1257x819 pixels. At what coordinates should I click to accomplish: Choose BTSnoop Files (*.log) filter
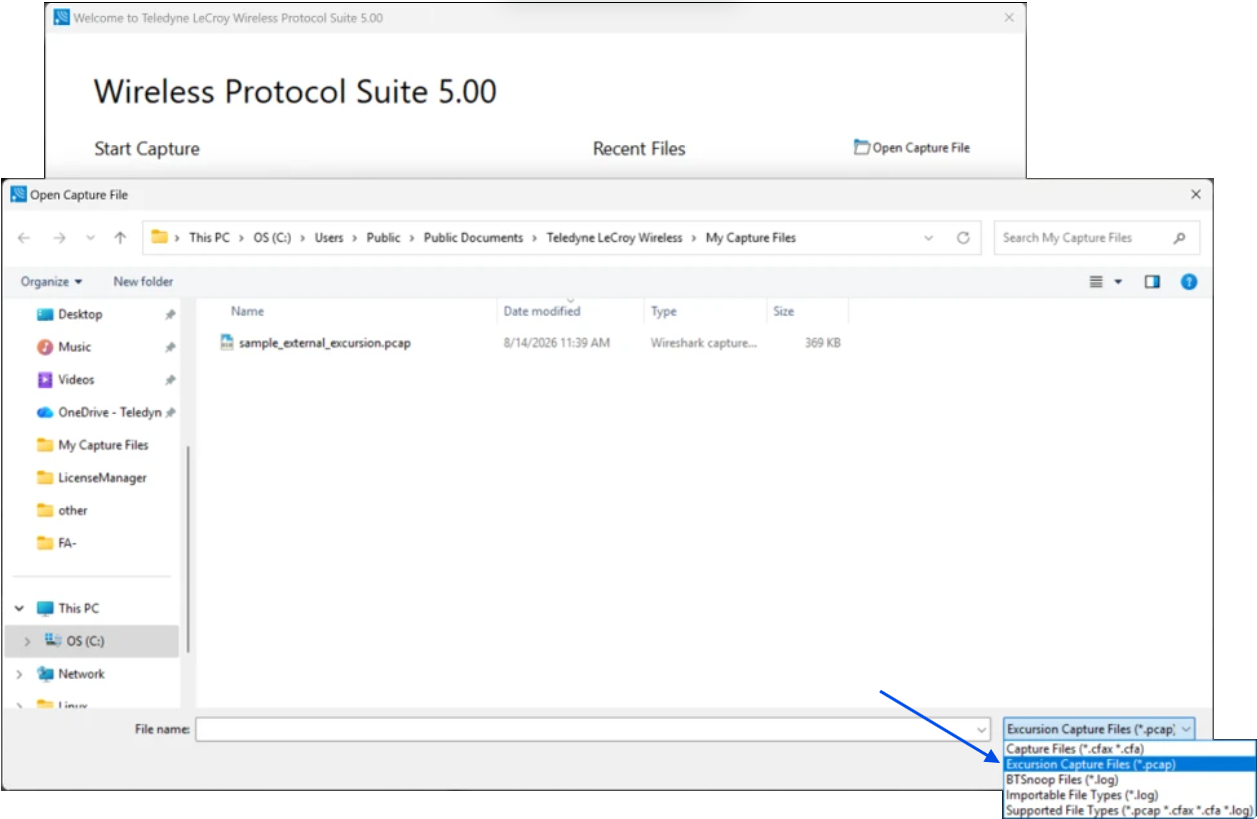pyautogui.click(x=1062, y=779)
